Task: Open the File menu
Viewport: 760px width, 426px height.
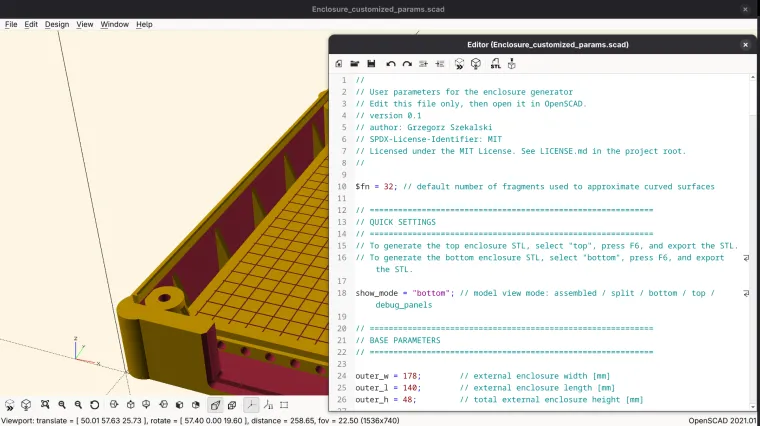Action: [x=11, y=24]
